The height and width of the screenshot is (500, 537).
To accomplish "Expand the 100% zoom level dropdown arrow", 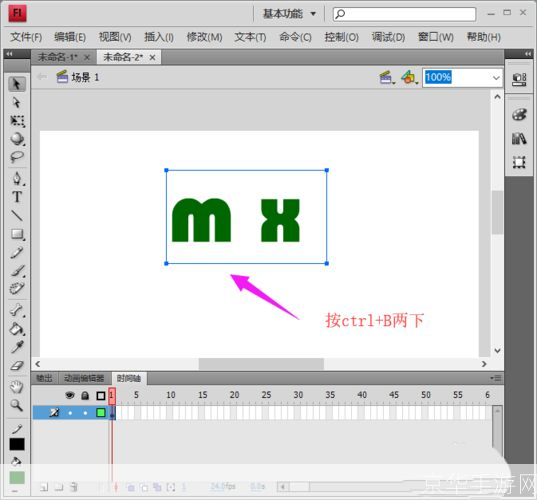I will [496, 78].
